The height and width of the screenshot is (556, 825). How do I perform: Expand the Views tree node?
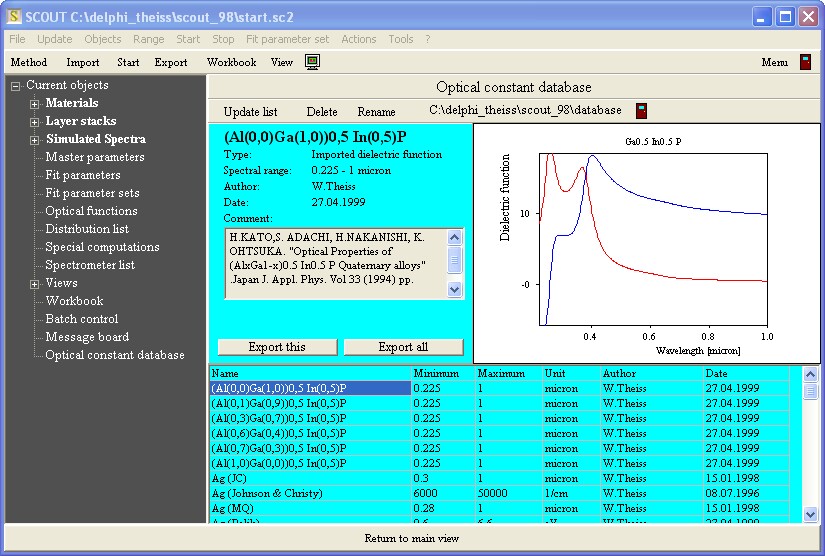[x=35, y=284]
